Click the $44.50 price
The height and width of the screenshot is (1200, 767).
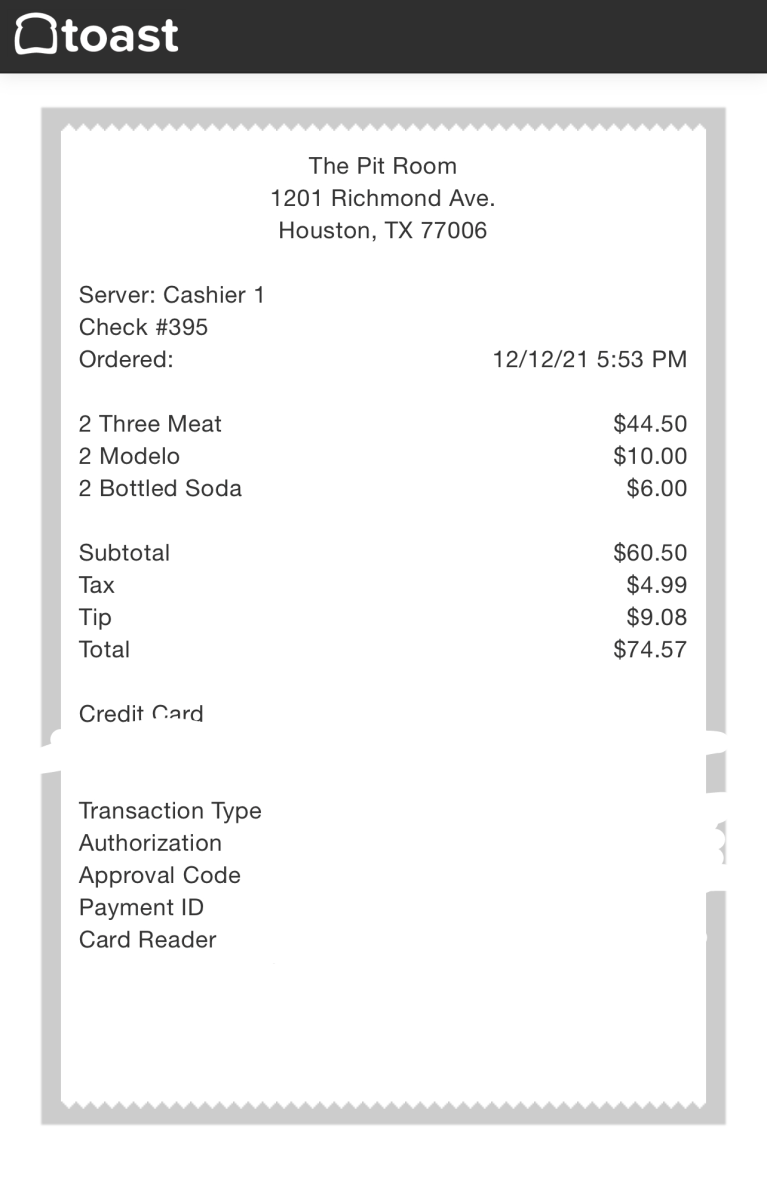[x=650, y=424]
